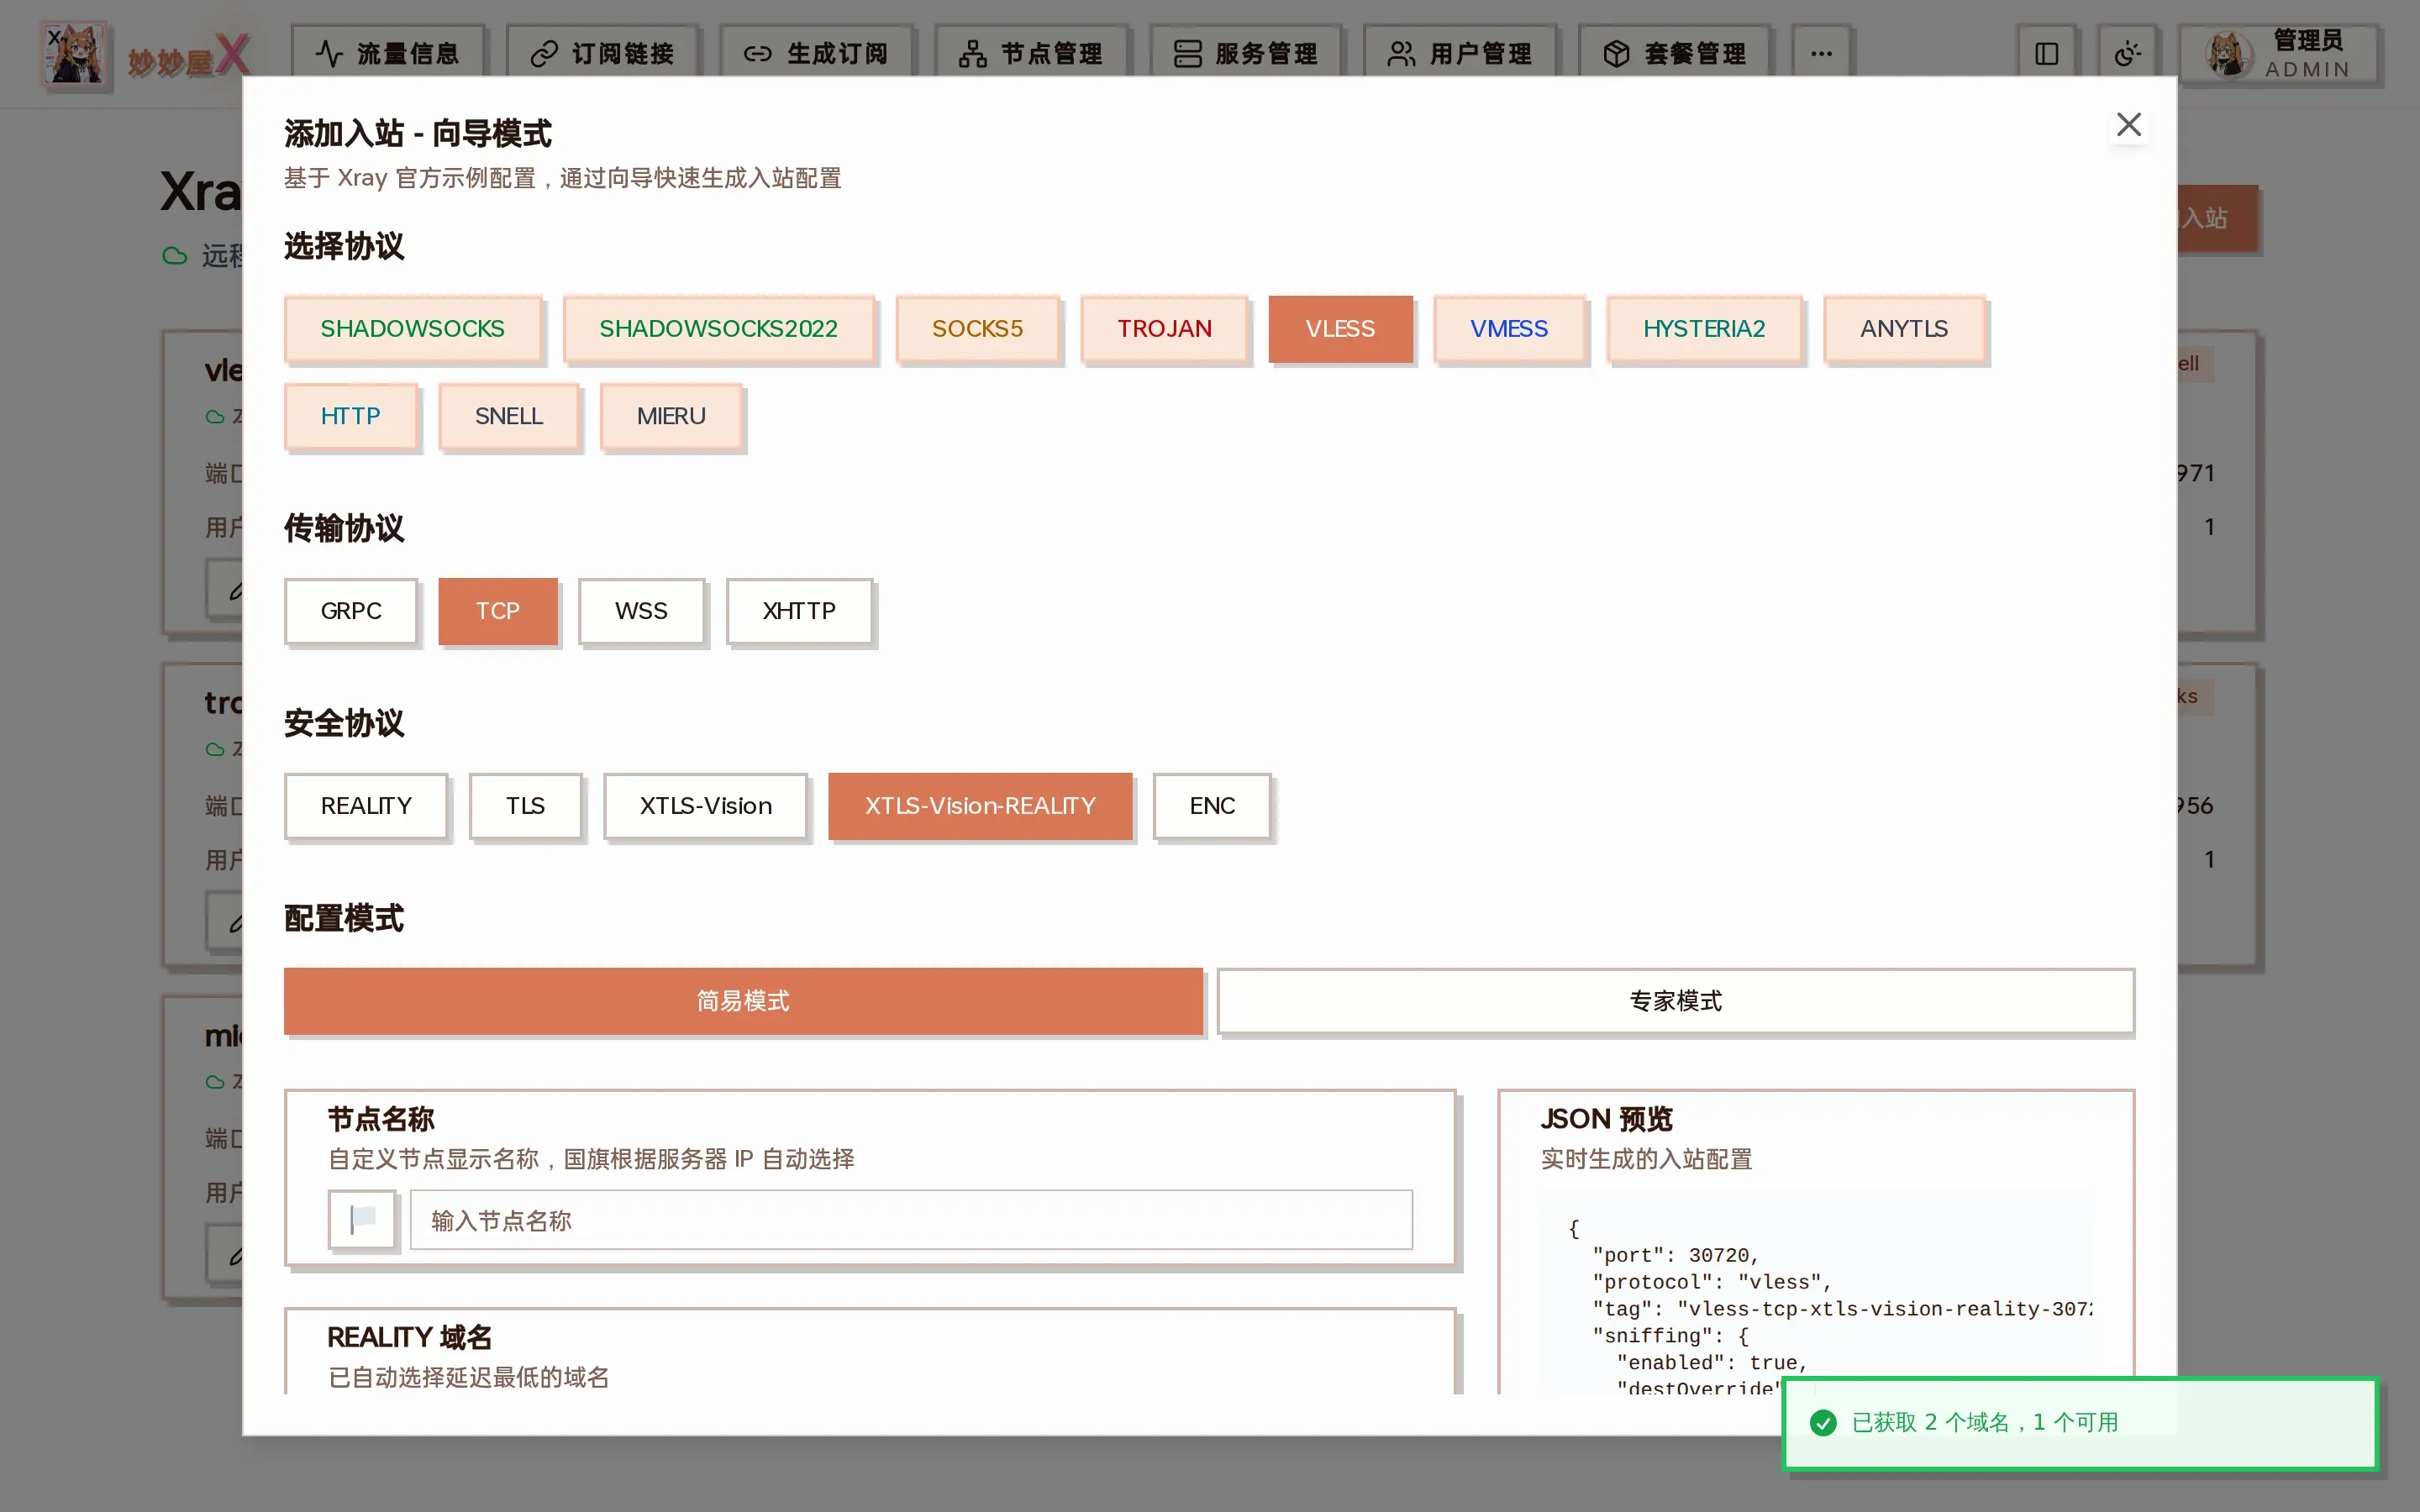Open 生成订阅 navigation item
Viewport: 2420px width, 1512px height.
[x=816, y=54]
